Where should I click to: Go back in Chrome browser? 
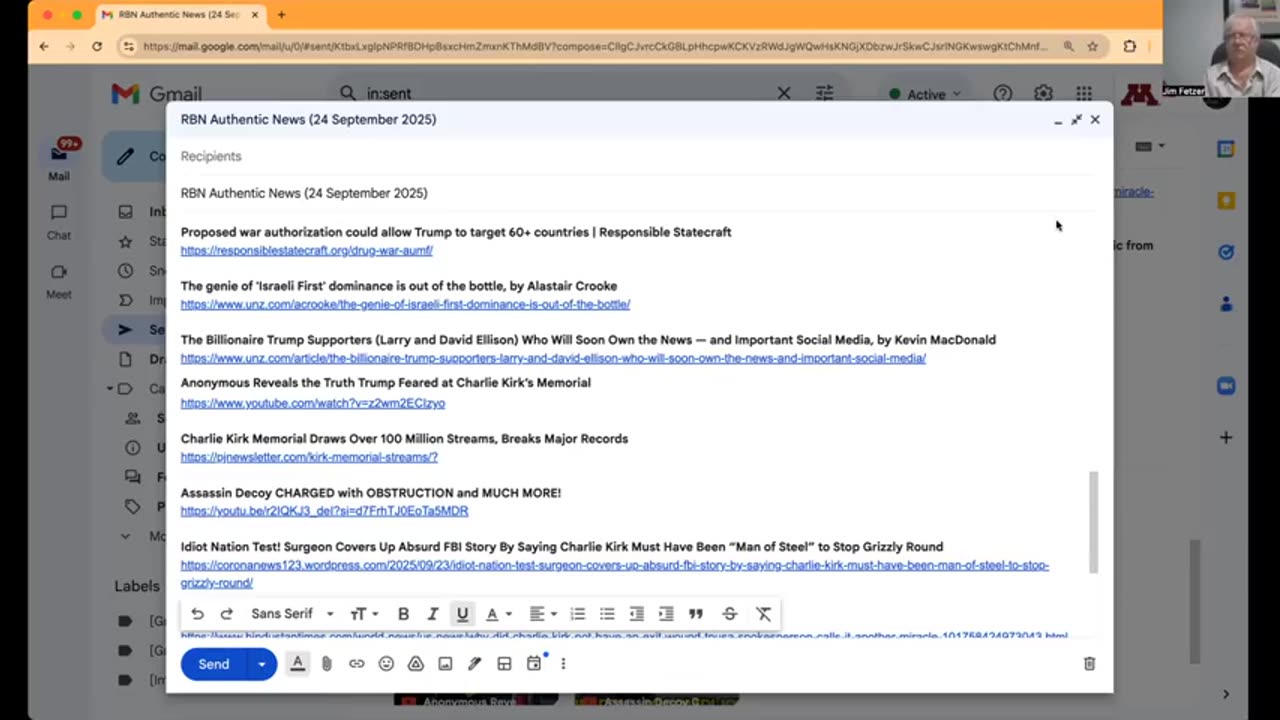[44, 46]
